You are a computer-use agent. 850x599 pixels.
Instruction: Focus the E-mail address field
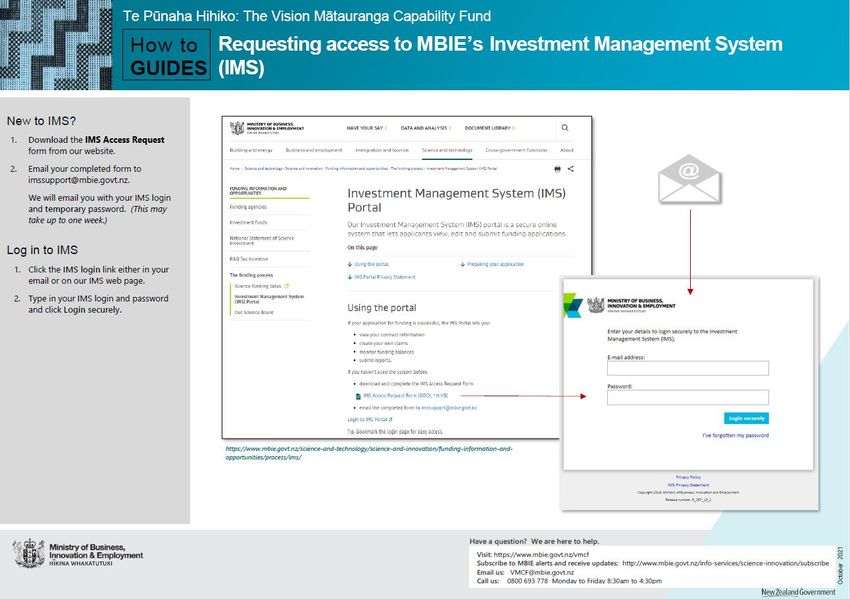pyautogui.click(x=687, y=368)
